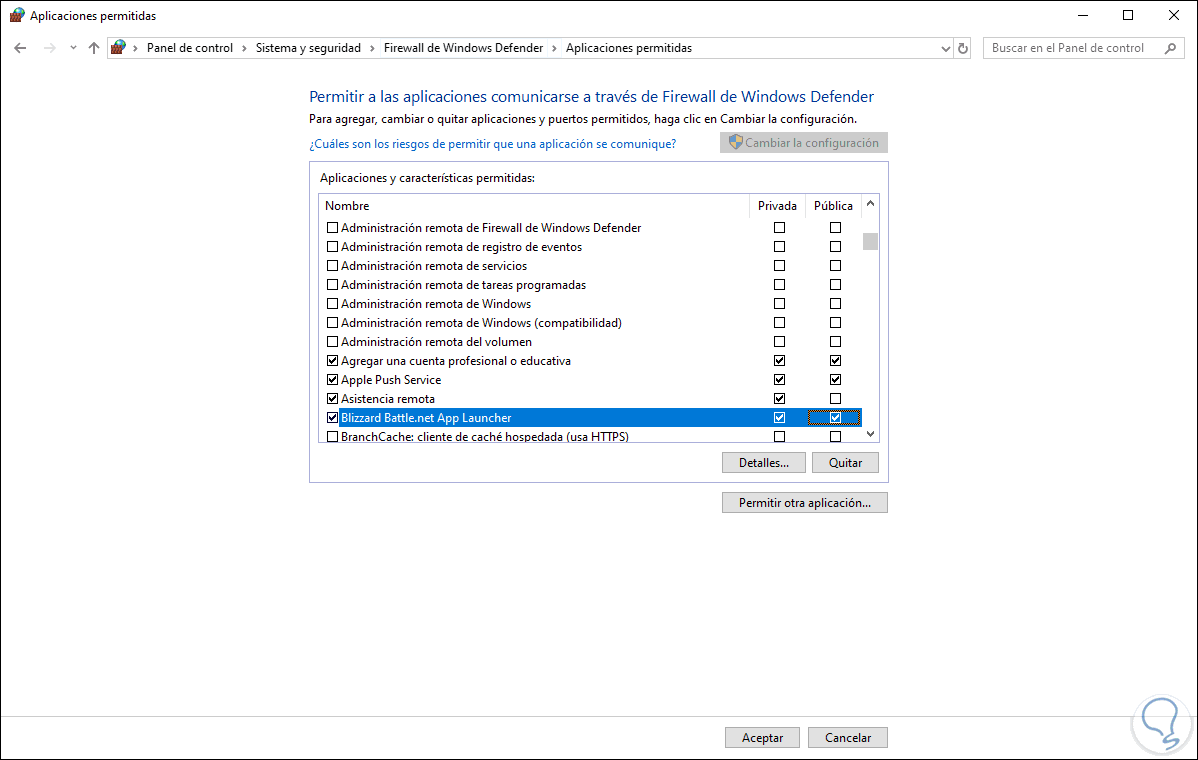Click the forward navigation arrow

coord(48,47)
